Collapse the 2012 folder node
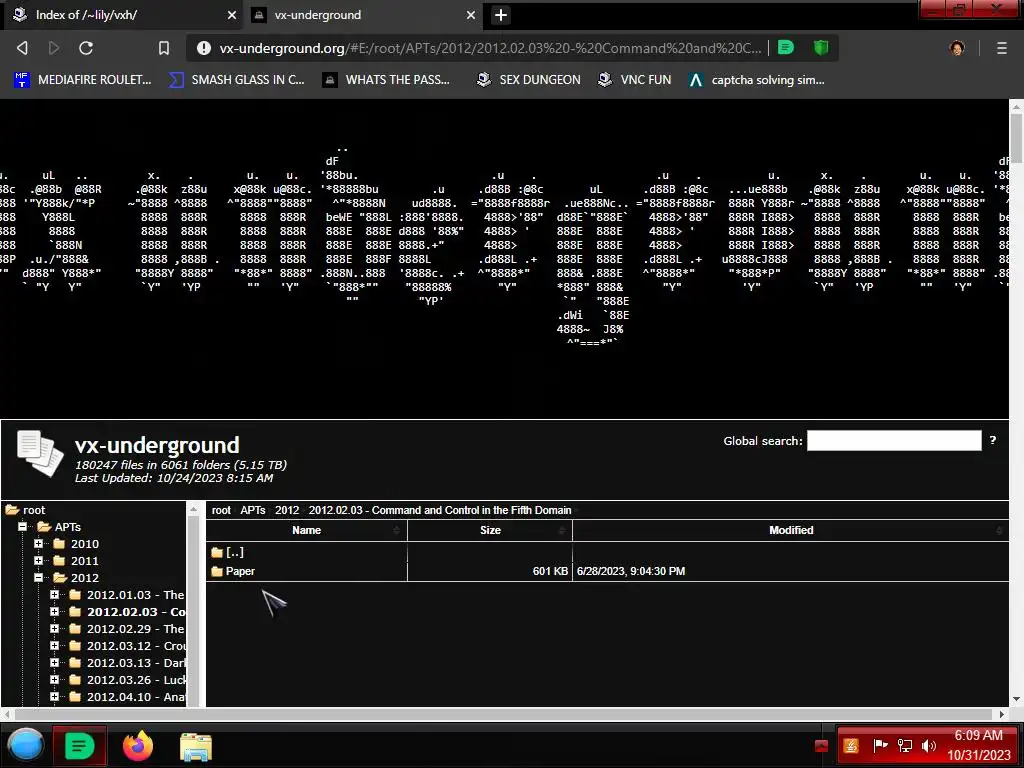This screenshot has width=1024, height=768. 39,577
